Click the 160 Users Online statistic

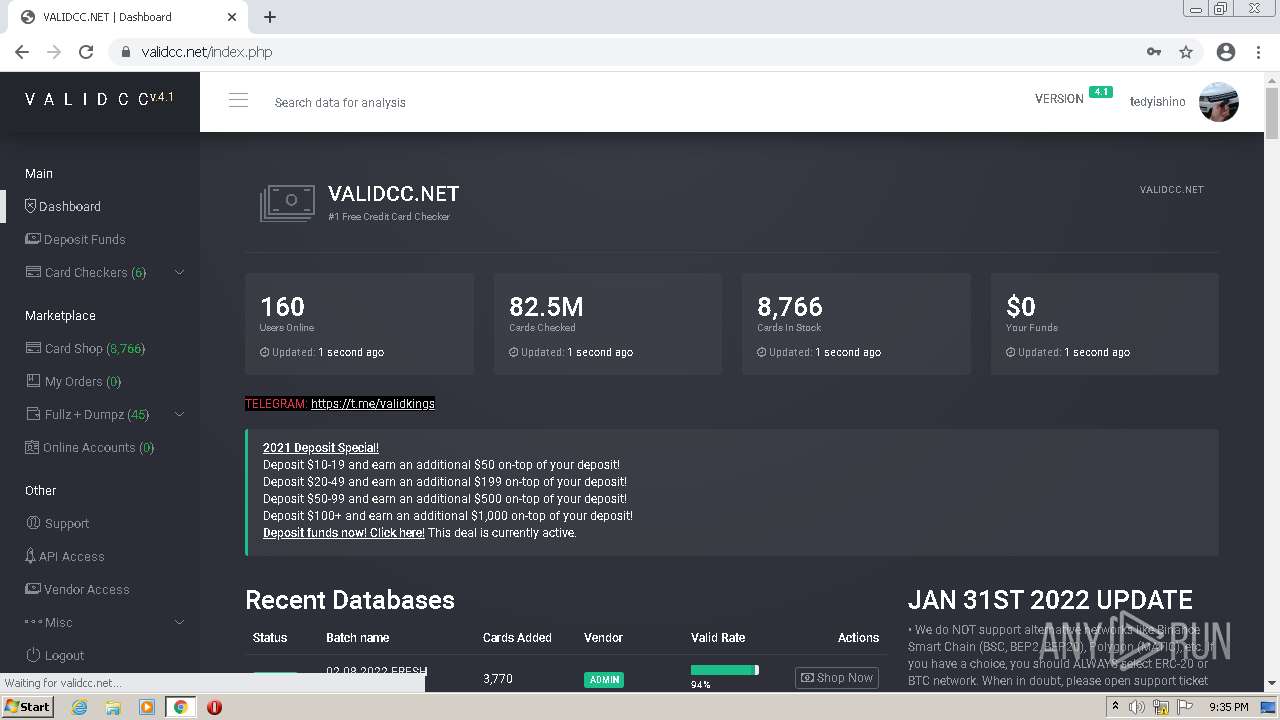[x=360, y=324]
